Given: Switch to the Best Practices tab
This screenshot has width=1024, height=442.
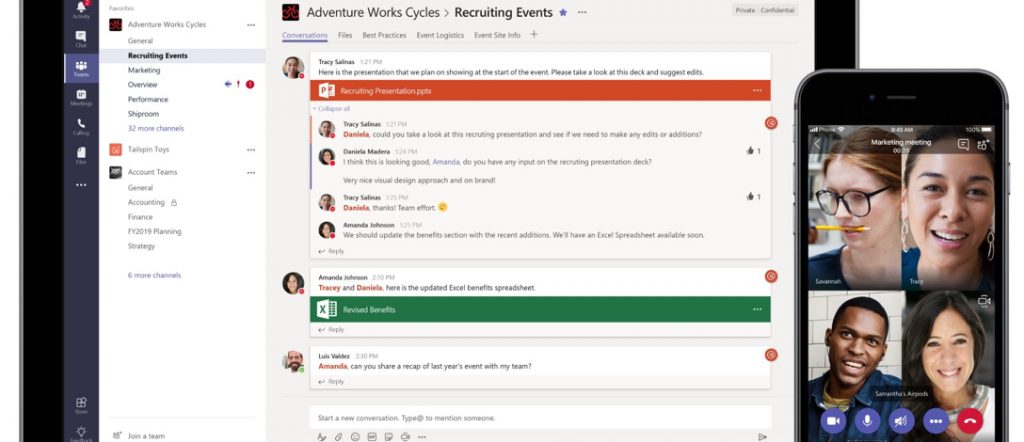Looking at the screenshot, I should pyautogui.click(x=384, y=35).
